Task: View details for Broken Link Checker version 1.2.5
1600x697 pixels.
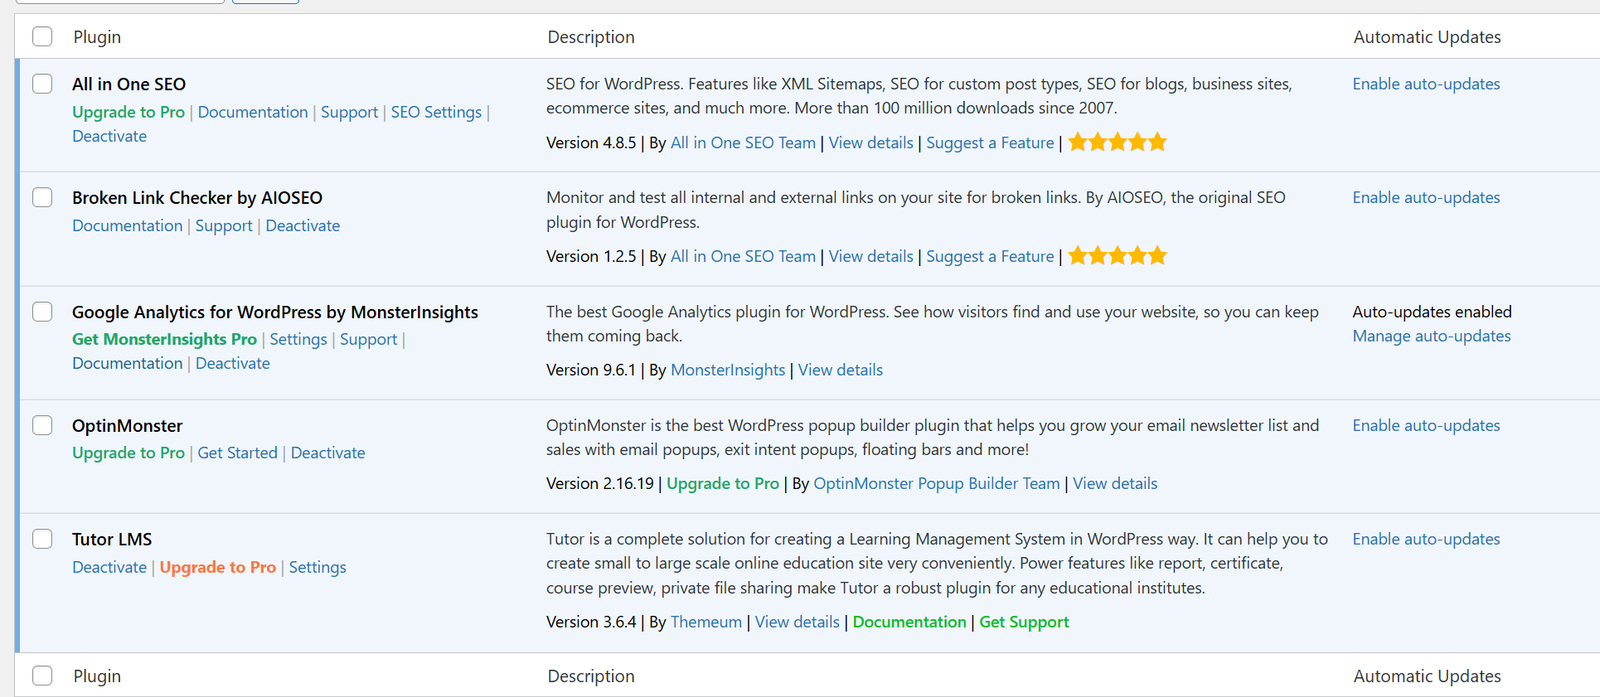Action: click(871, 257)
